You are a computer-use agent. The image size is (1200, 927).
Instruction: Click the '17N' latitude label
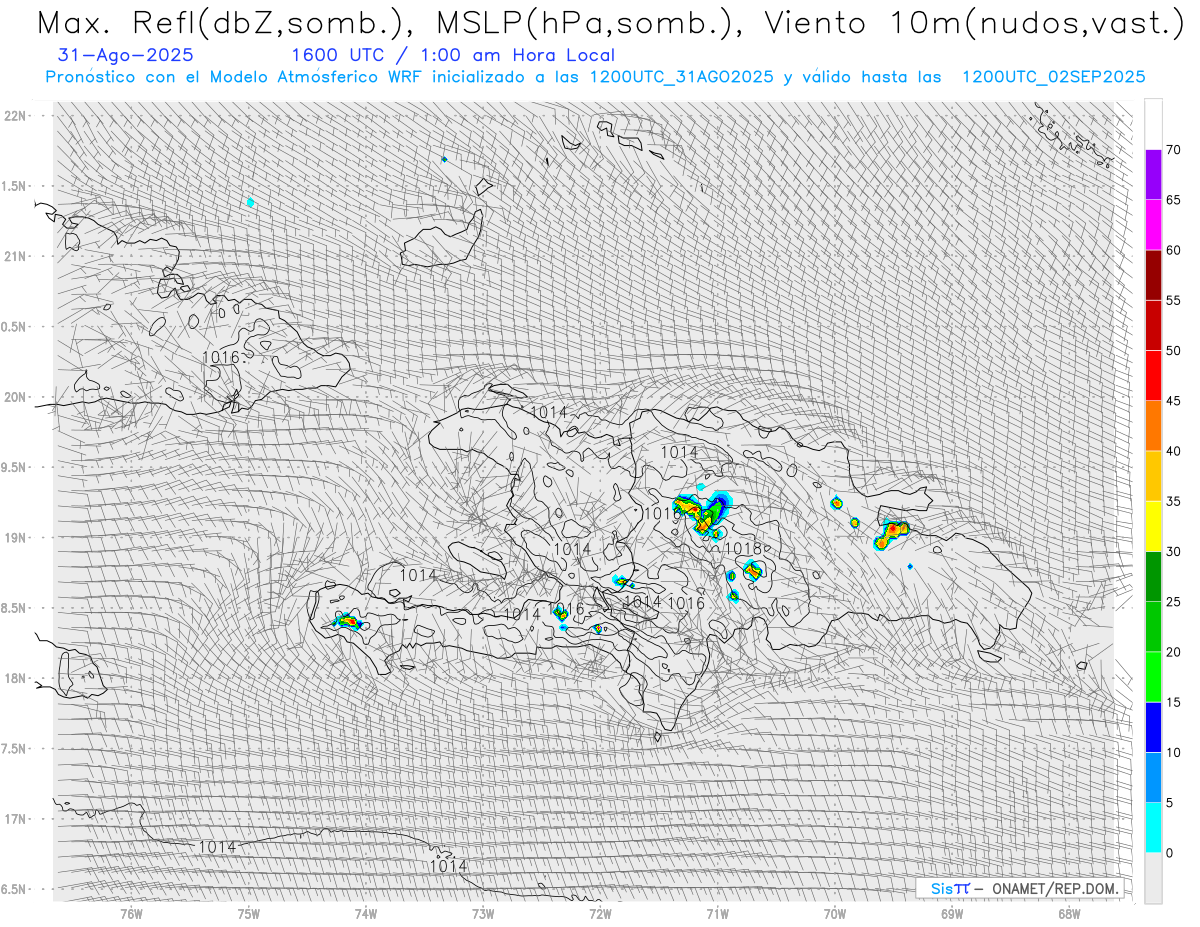(16, 819)
